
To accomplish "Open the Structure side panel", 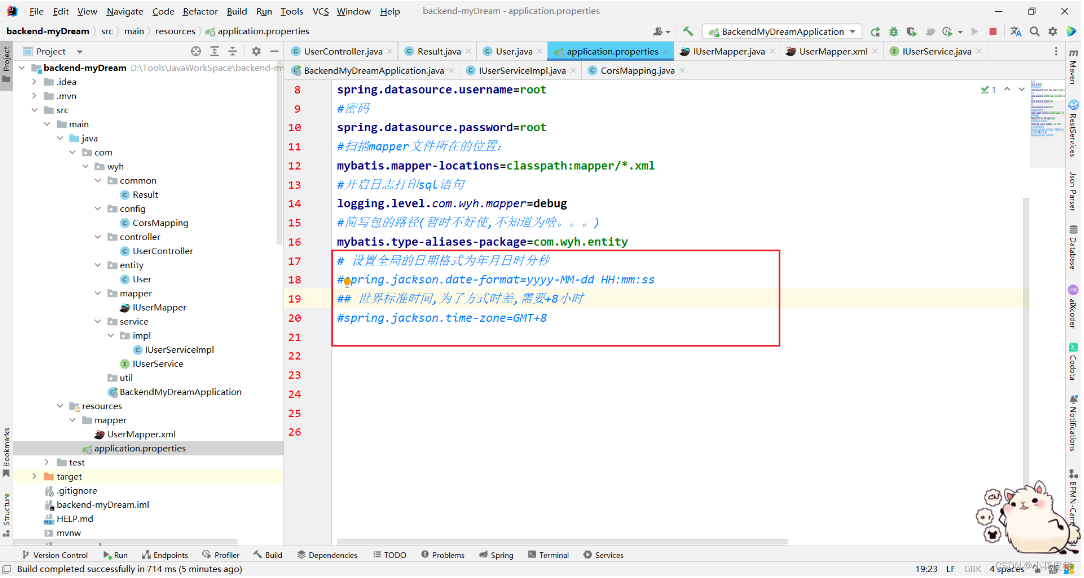I will (6, 515).
